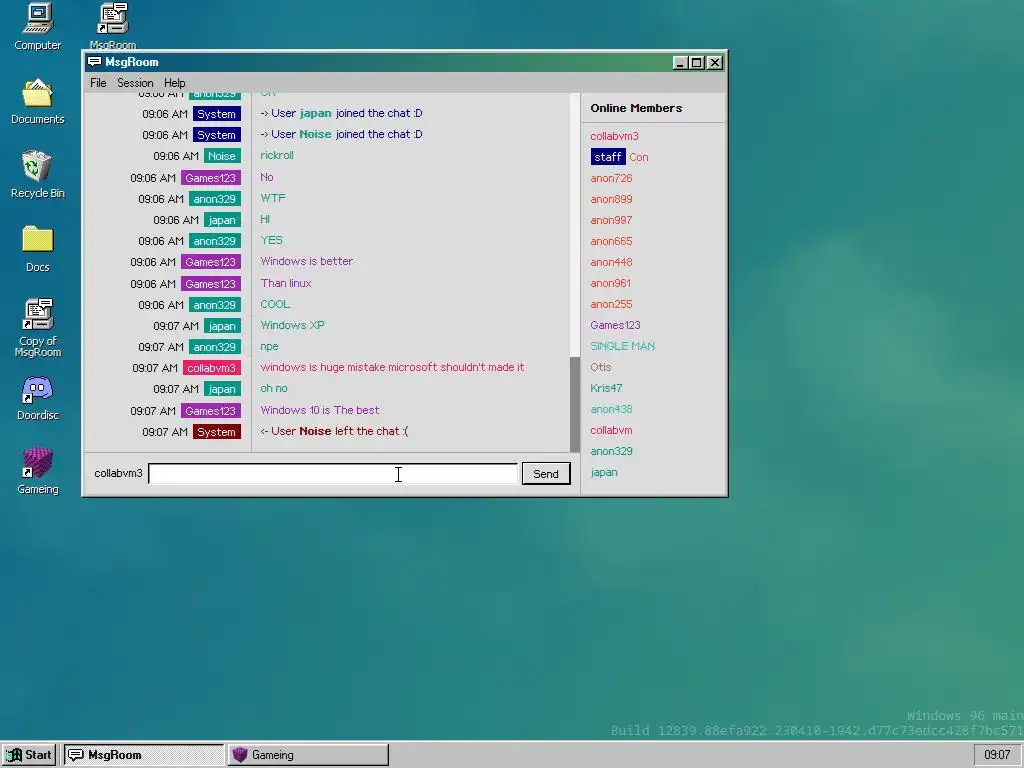Click 'windows is huge mistake' message
Screen dimensions: 1024x768
click(392, 367)
